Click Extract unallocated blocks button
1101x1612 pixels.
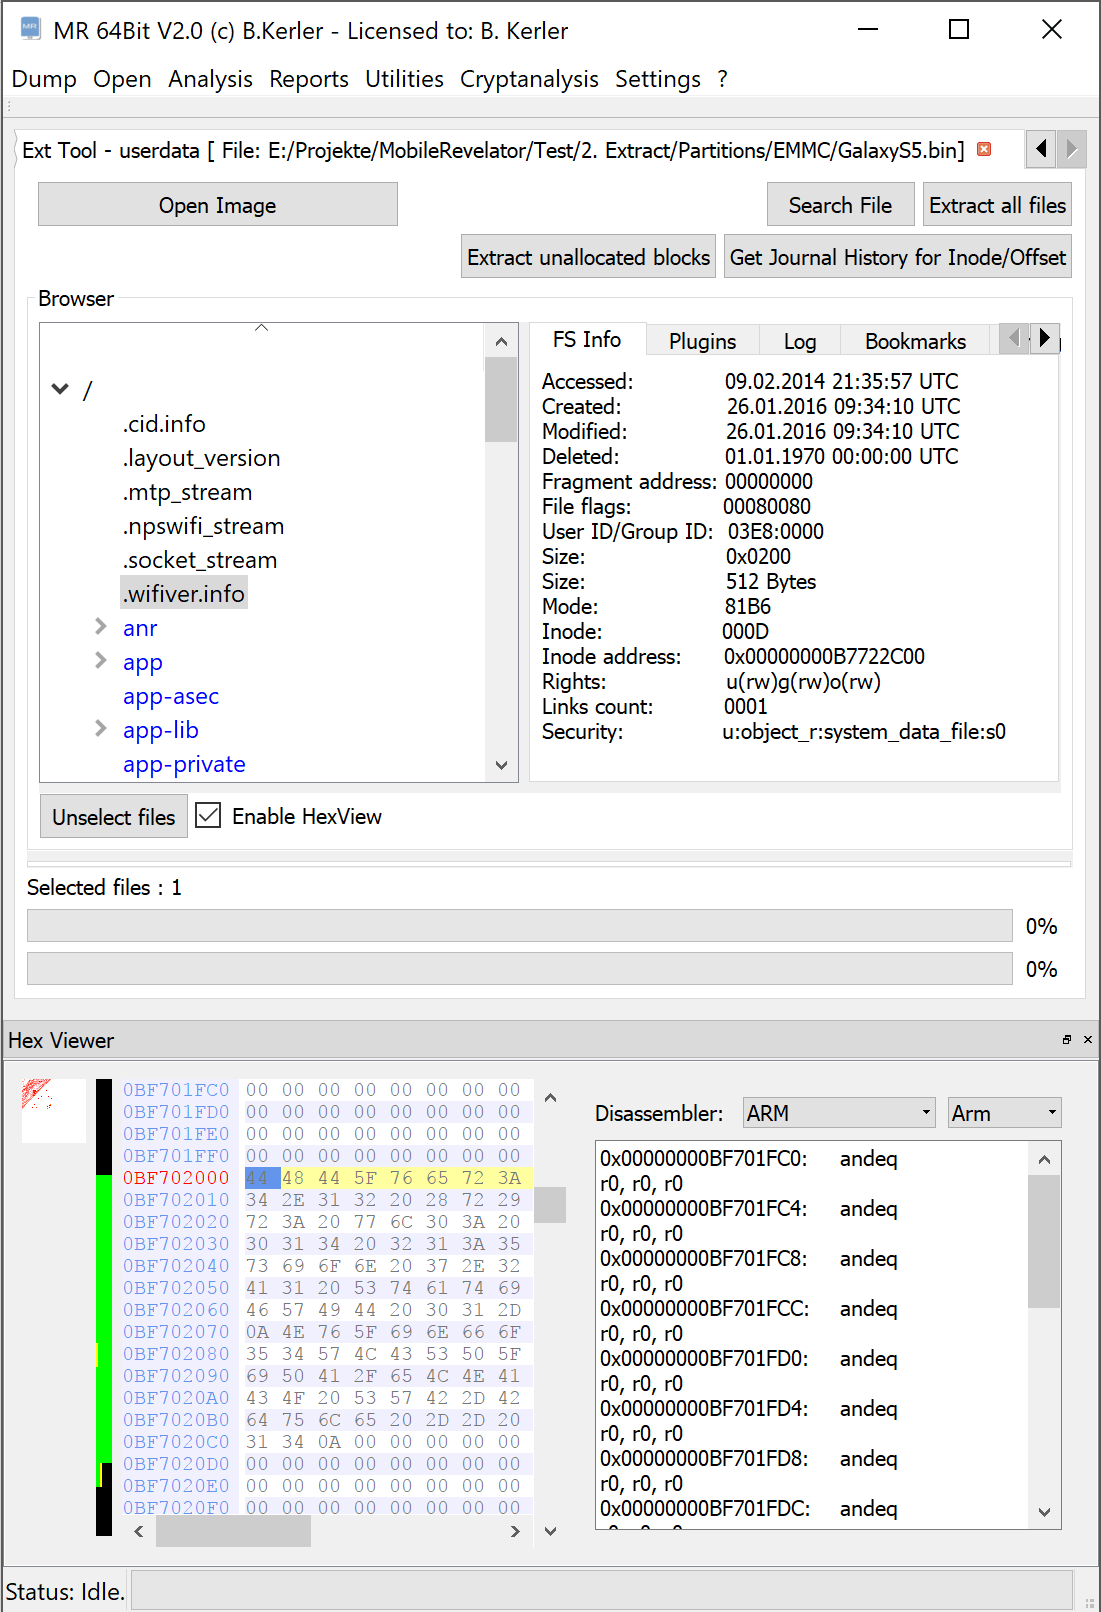tap(588, 257)
